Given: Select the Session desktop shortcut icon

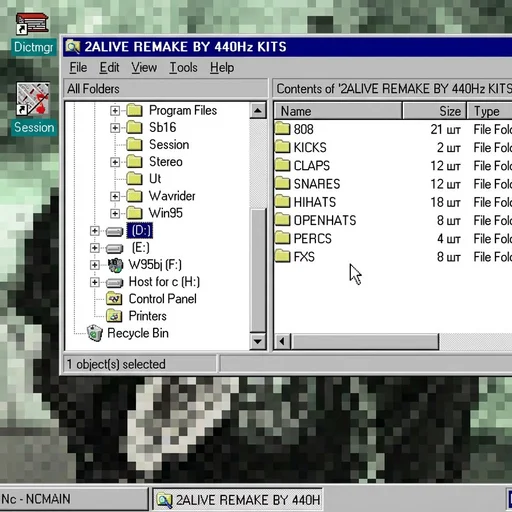Looking at the screenshot, I should click(33, 99).
